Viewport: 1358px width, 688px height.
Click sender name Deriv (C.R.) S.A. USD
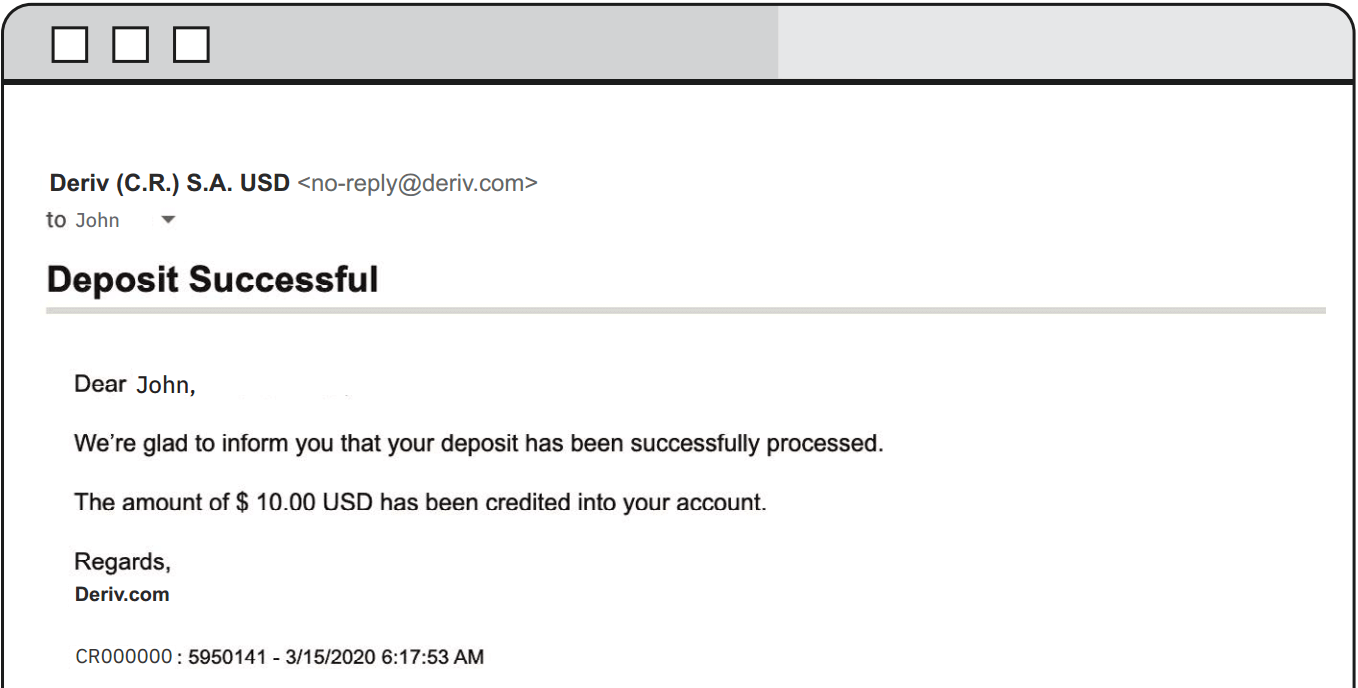point(169,184)
